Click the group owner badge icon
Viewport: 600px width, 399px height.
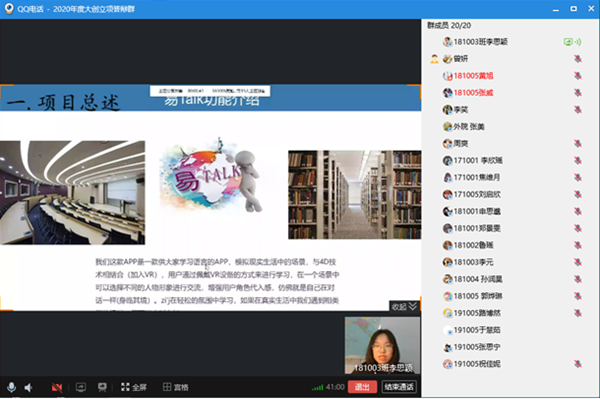point(434,59)
